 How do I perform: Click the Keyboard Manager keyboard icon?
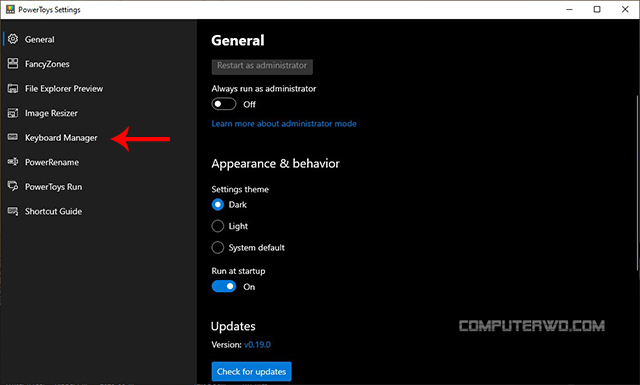click(13, 137)
